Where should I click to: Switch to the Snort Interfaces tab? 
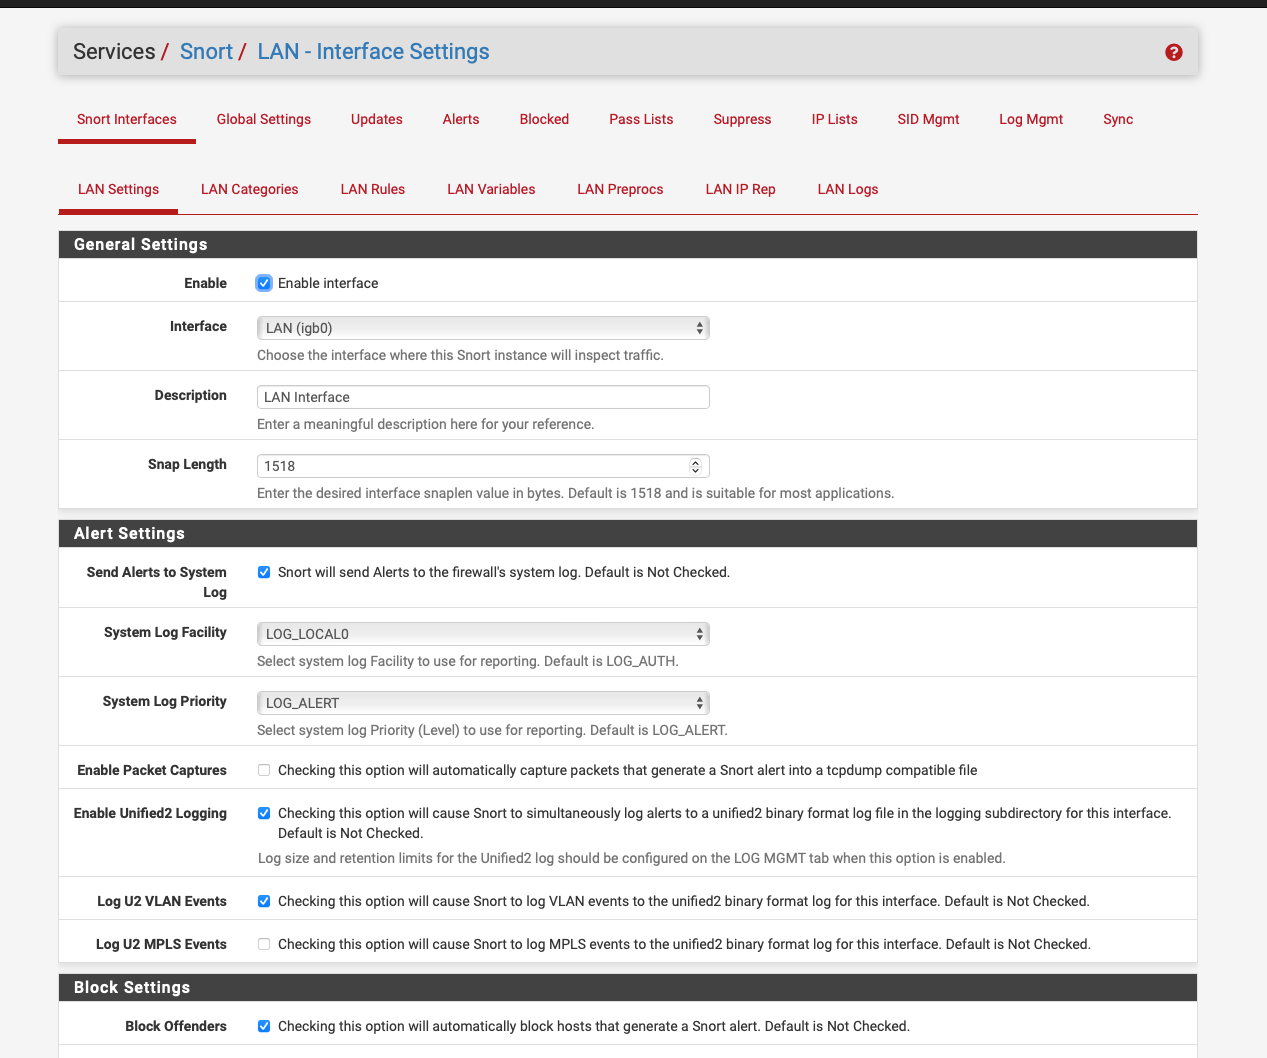click(x=127, y=119)
